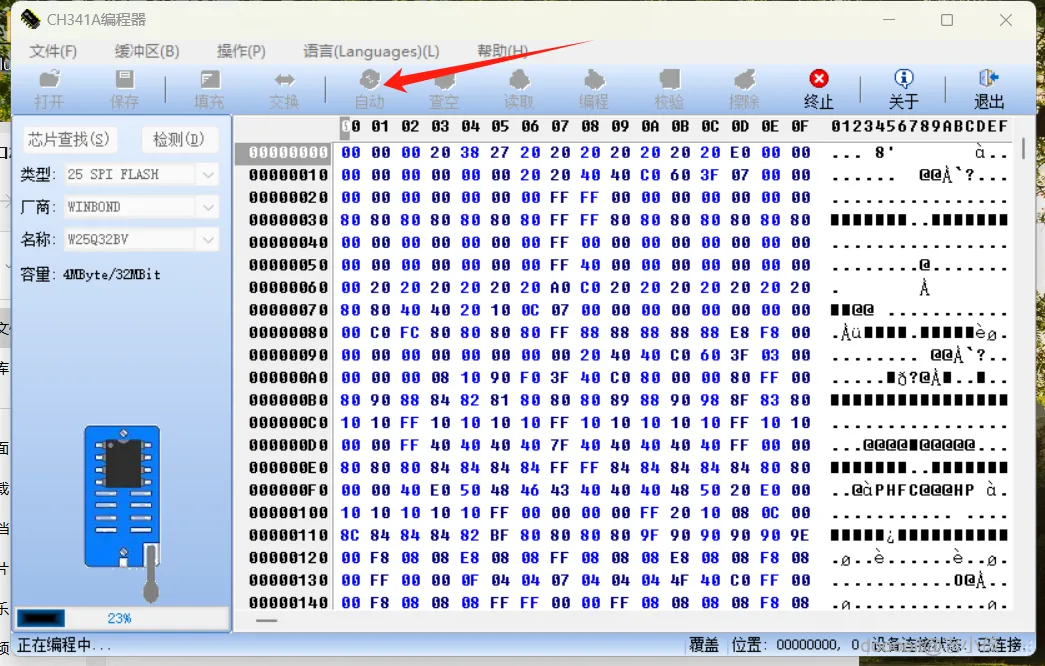Expand the 厂商 dropdown showing WINBOND
The height and width of the screenshot is (666, 1045).
click(x=208, y=207)
